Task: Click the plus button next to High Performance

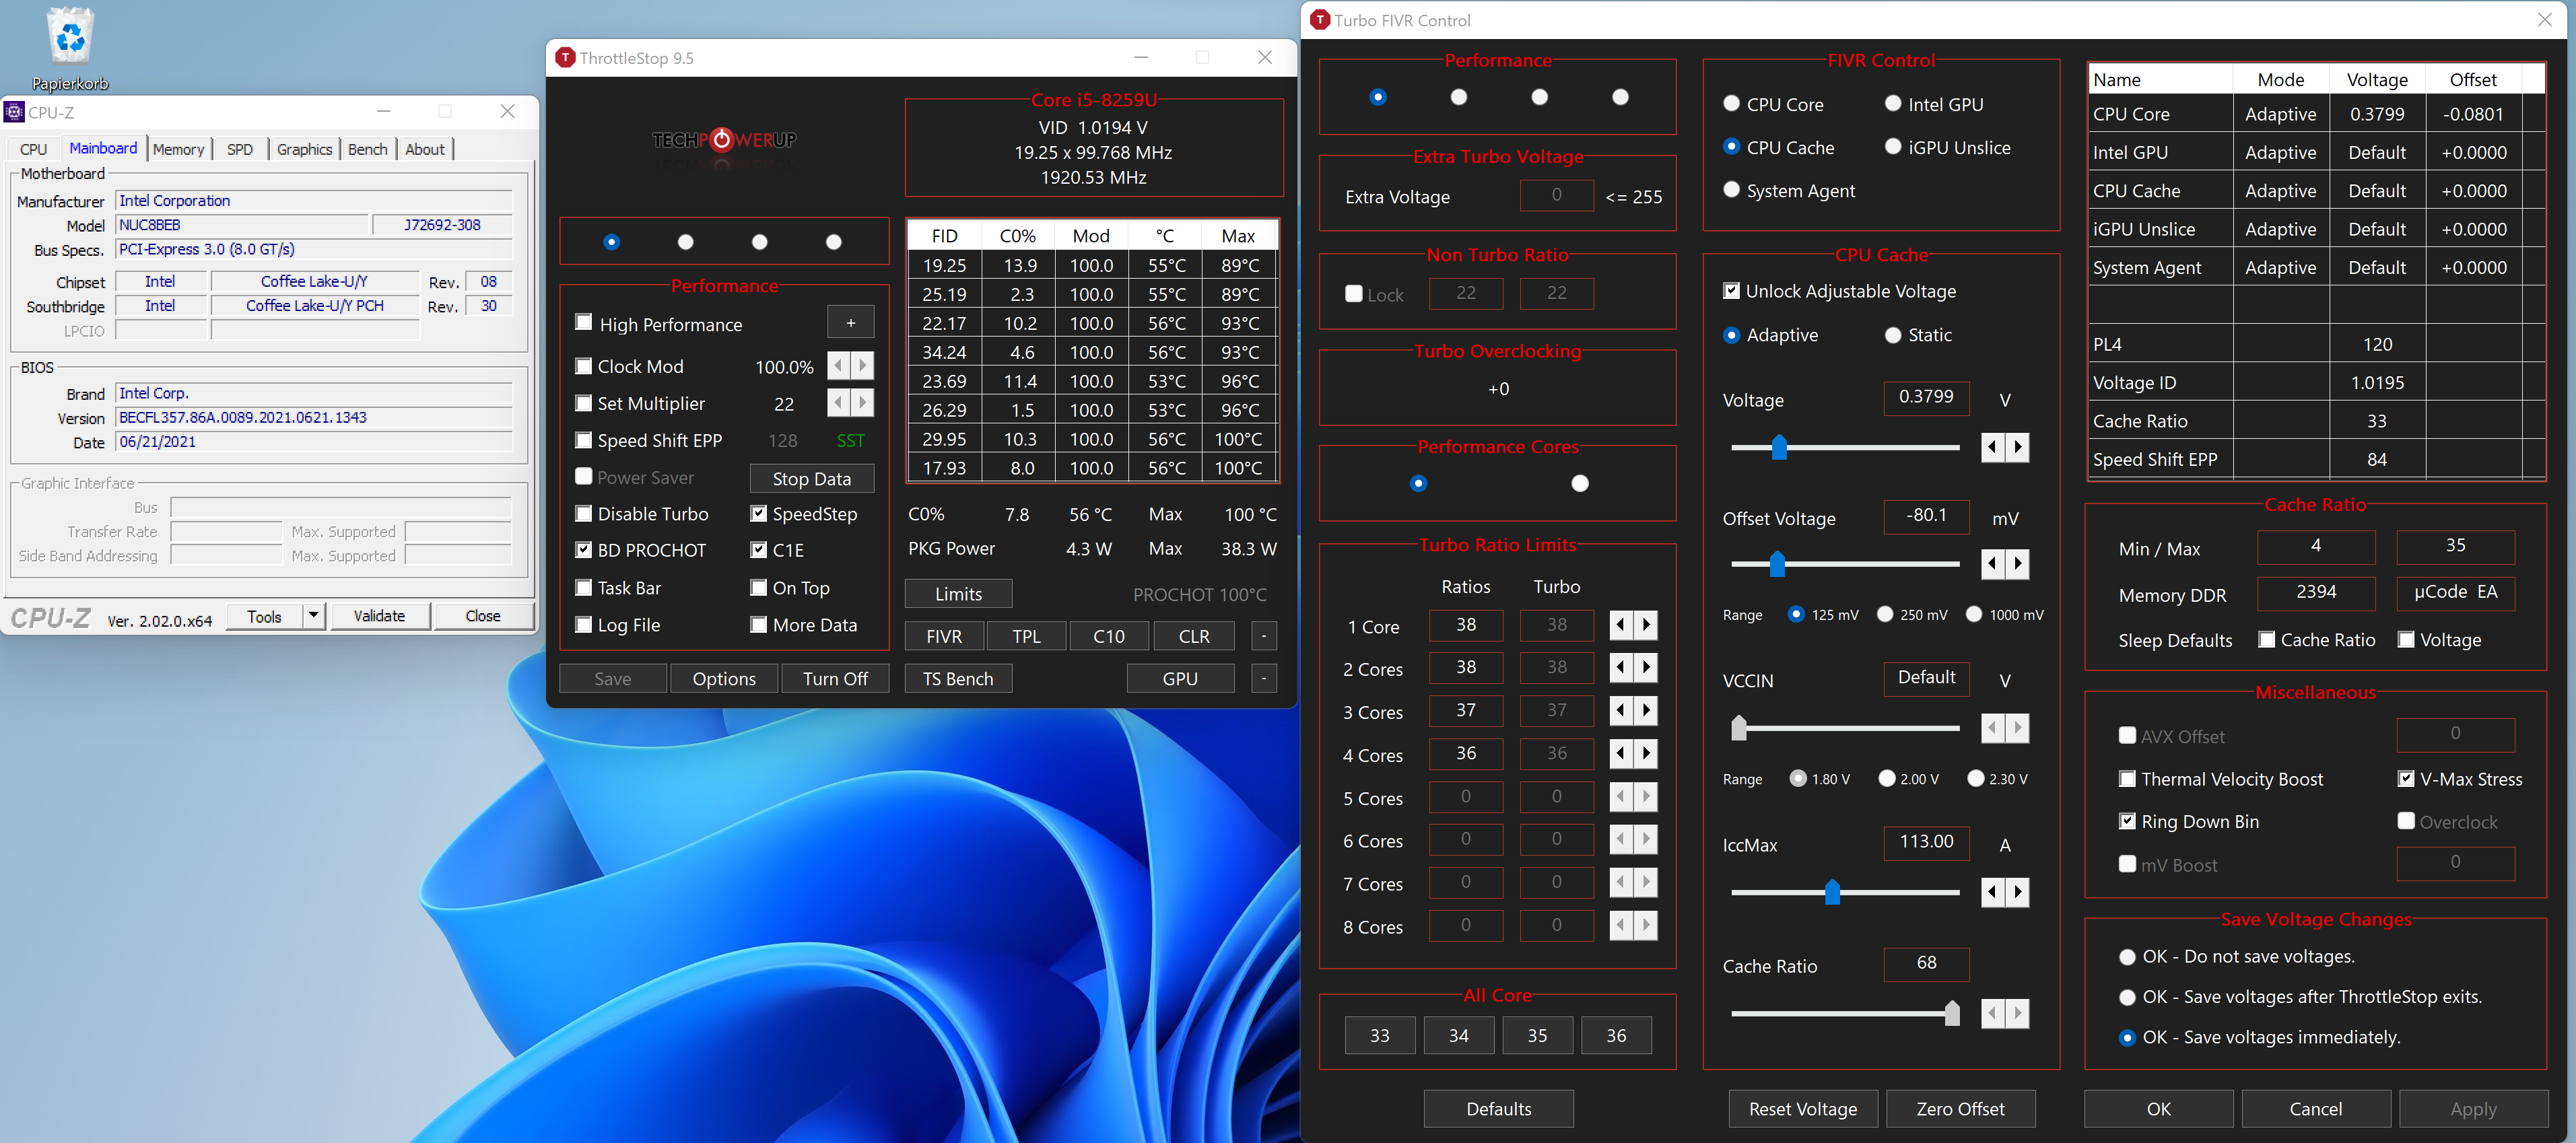Action: tap(850, 323)
